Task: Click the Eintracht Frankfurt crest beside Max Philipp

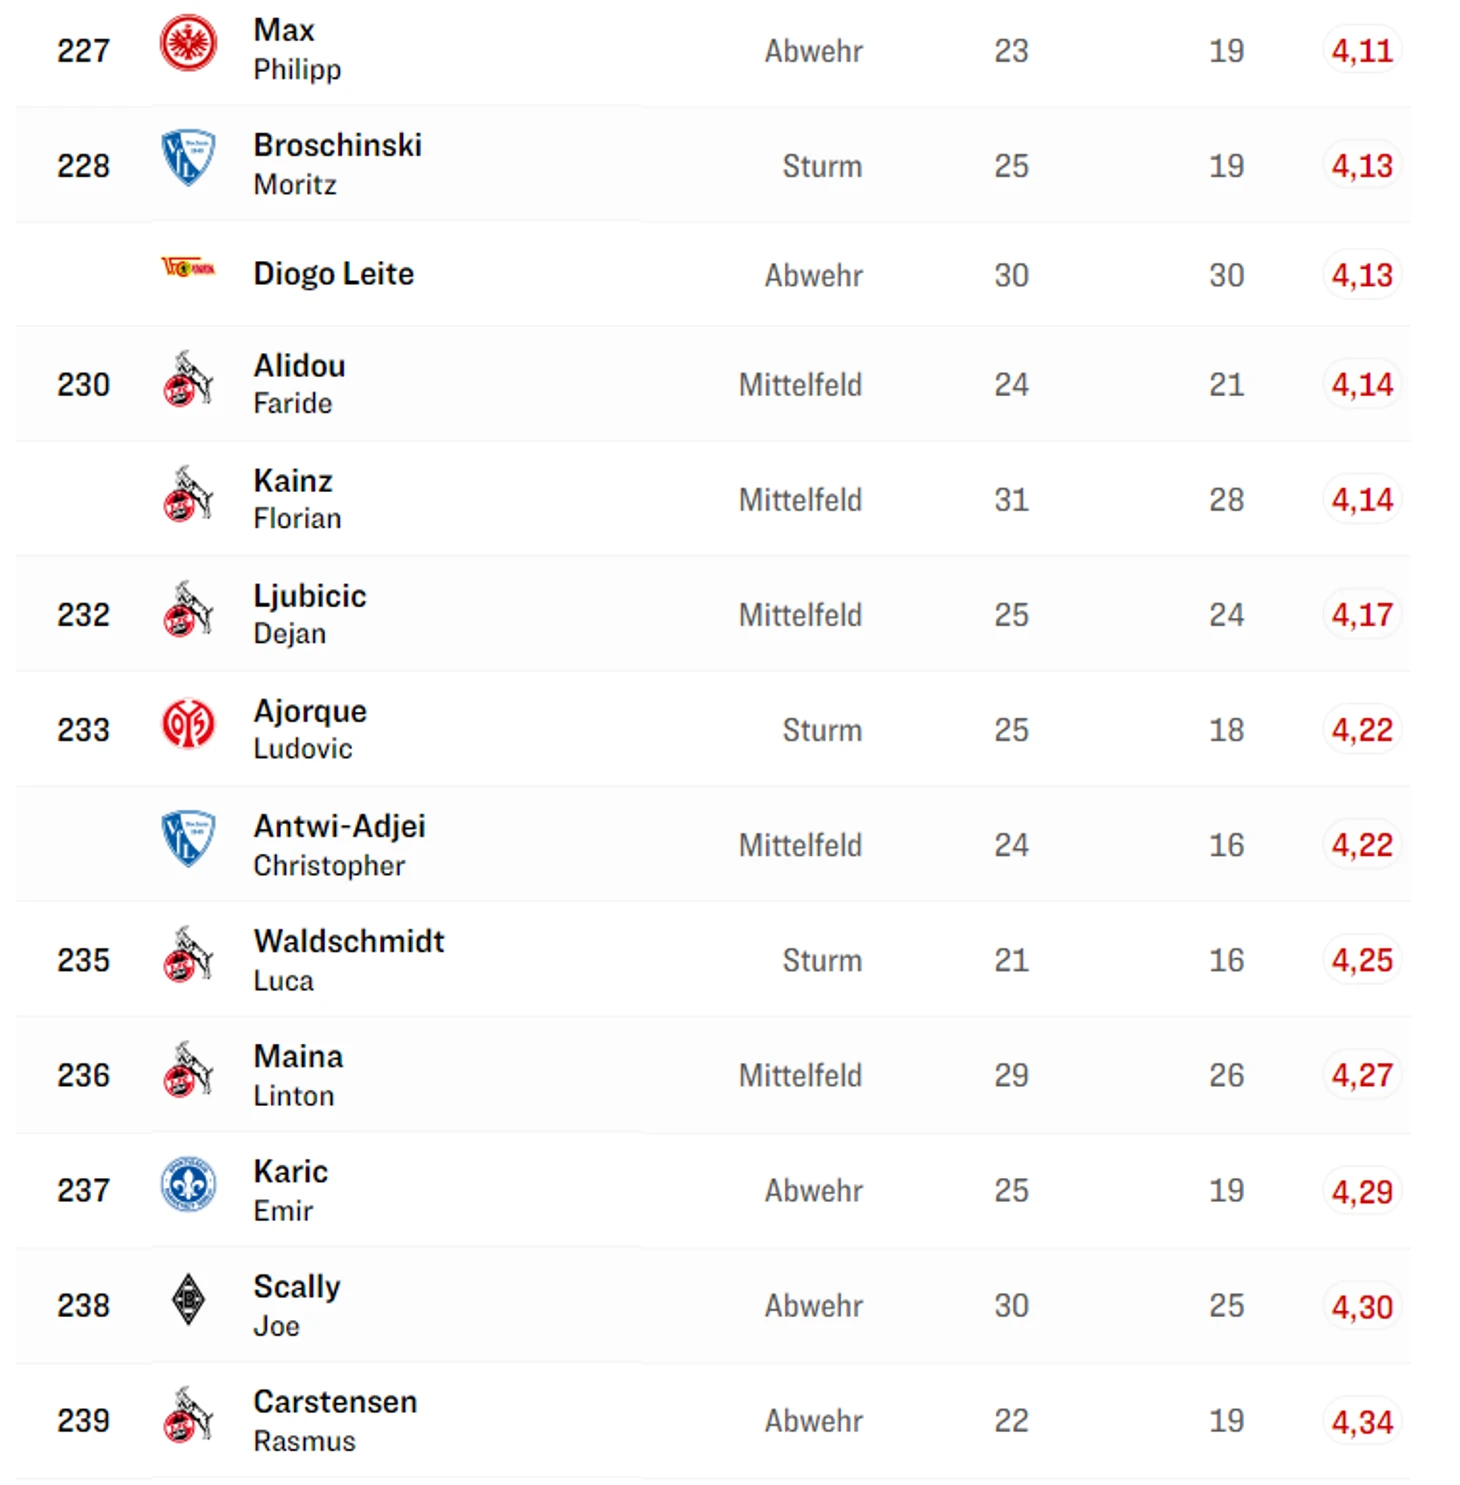Action: pos(188,43)
